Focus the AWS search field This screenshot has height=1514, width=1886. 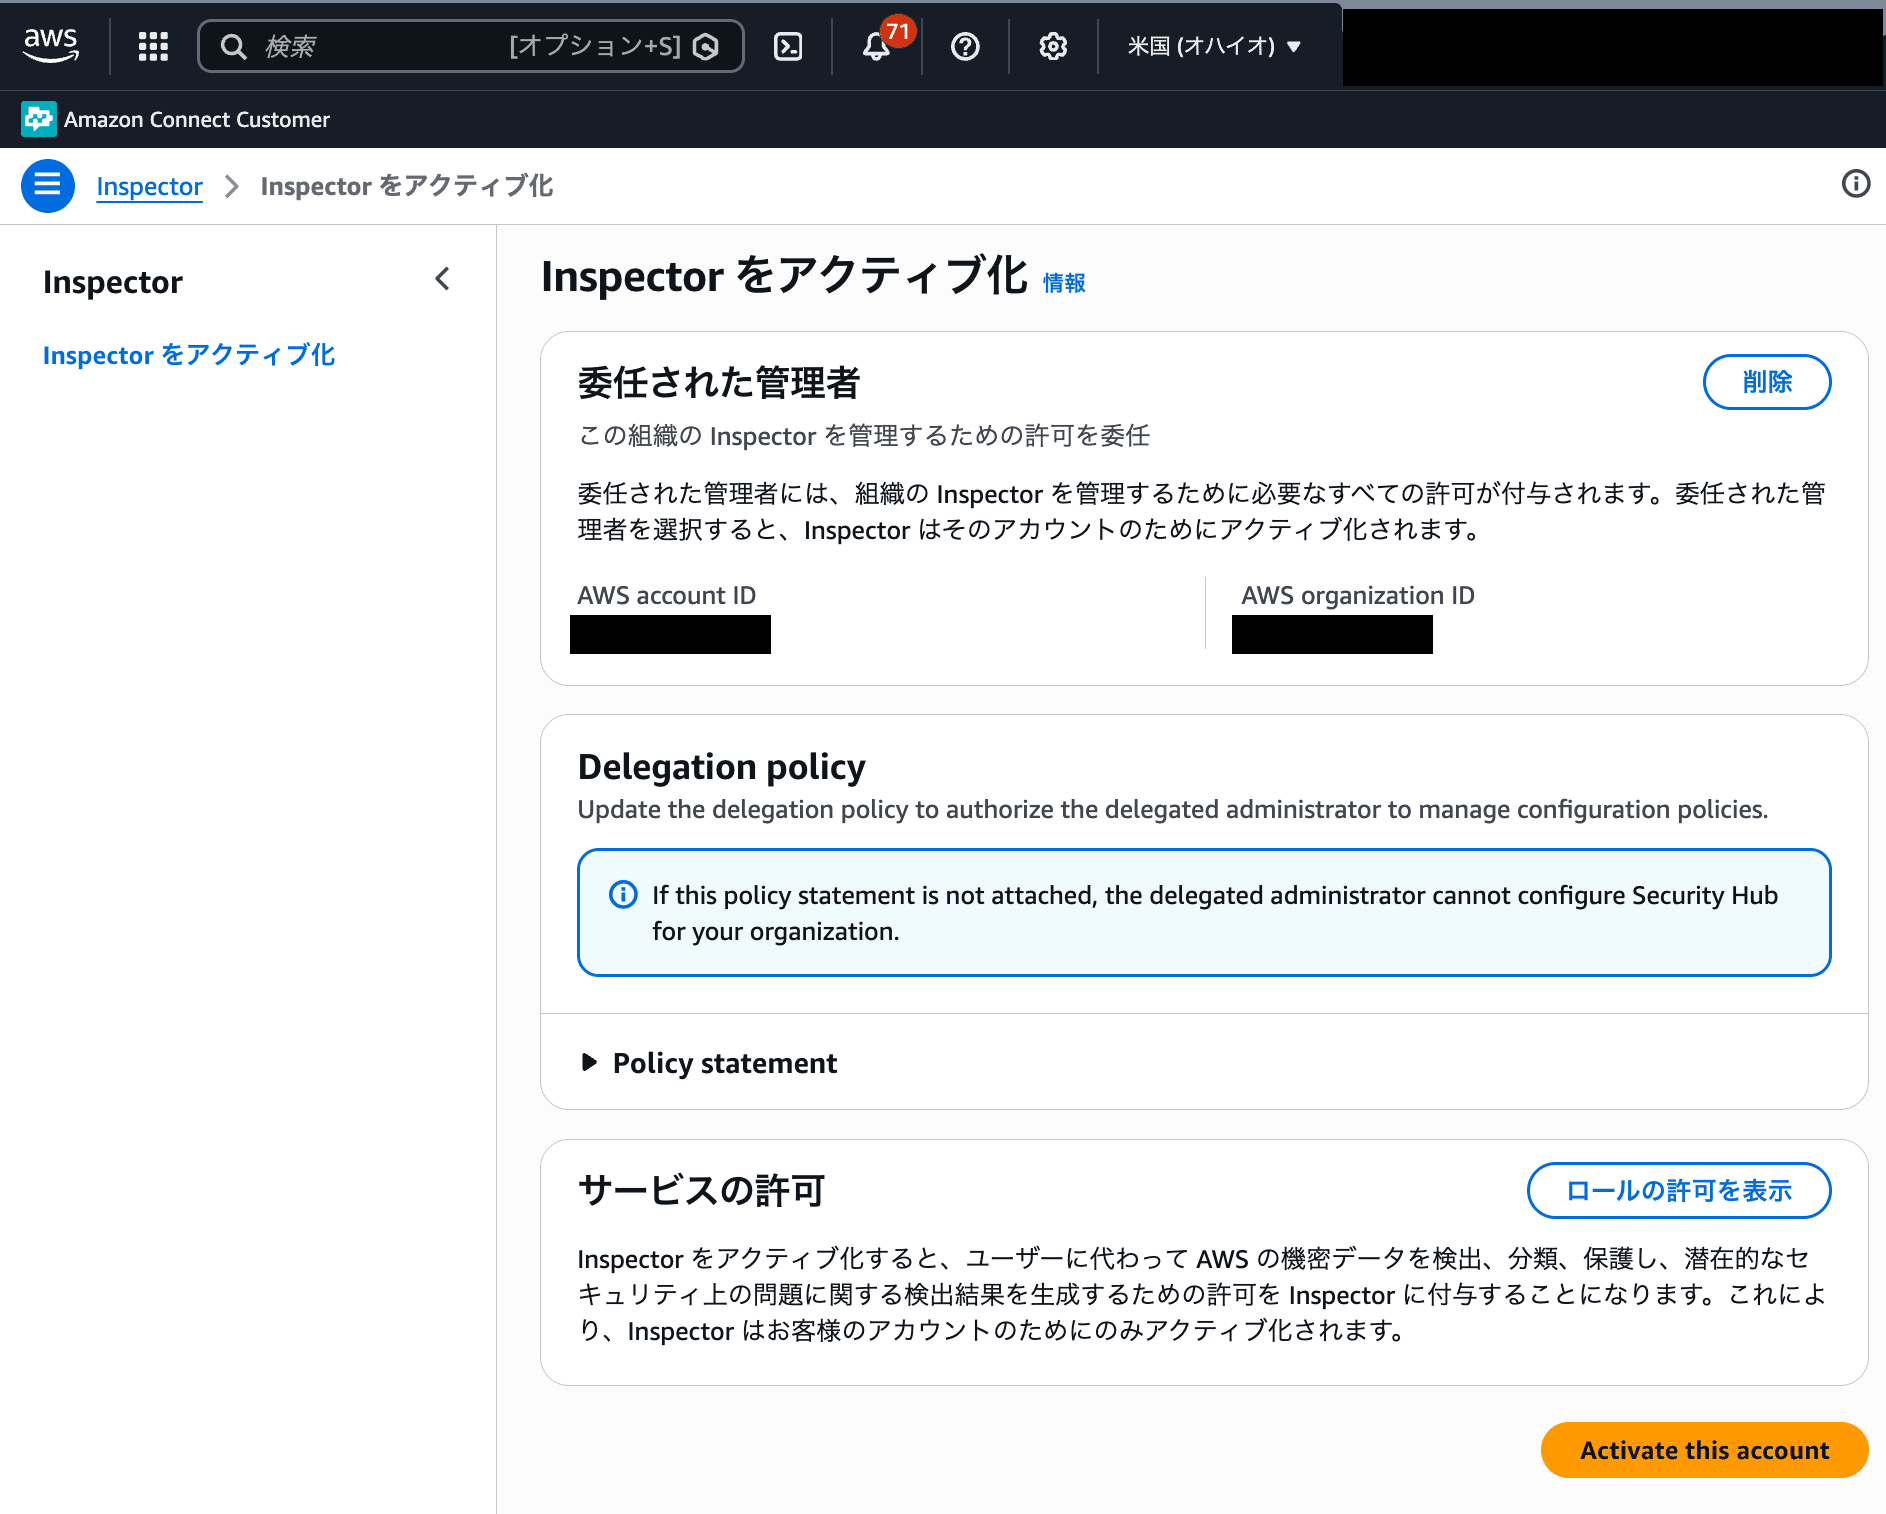click(471, 46)
